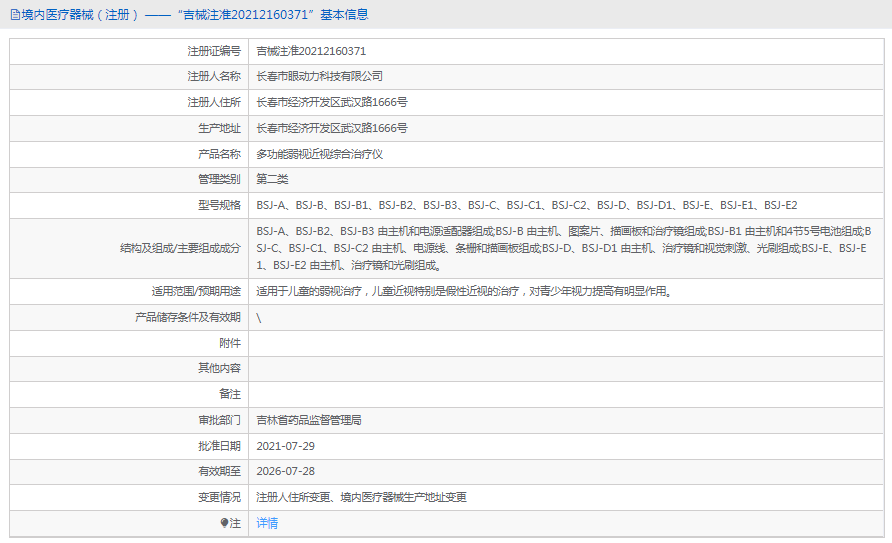The image size is (892, 543).
Task: Select registration number 吉械注准20212160371 in table
Action: pos(311,51)
